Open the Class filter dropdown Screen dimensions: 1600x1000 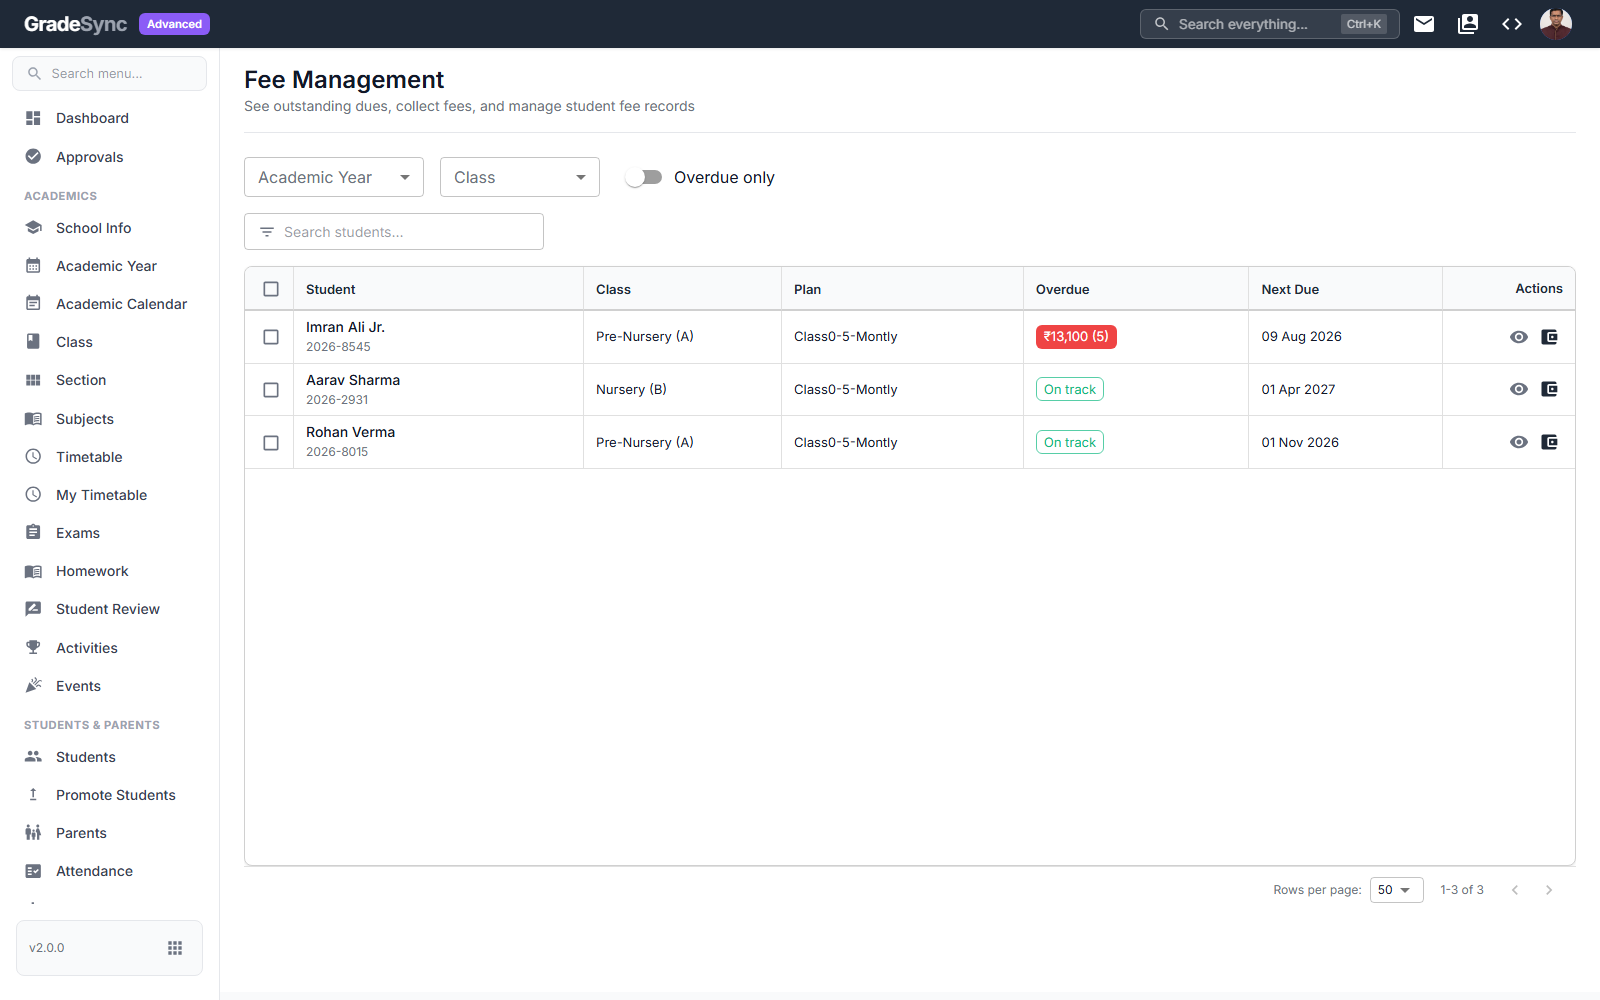[x=520, y=177]
